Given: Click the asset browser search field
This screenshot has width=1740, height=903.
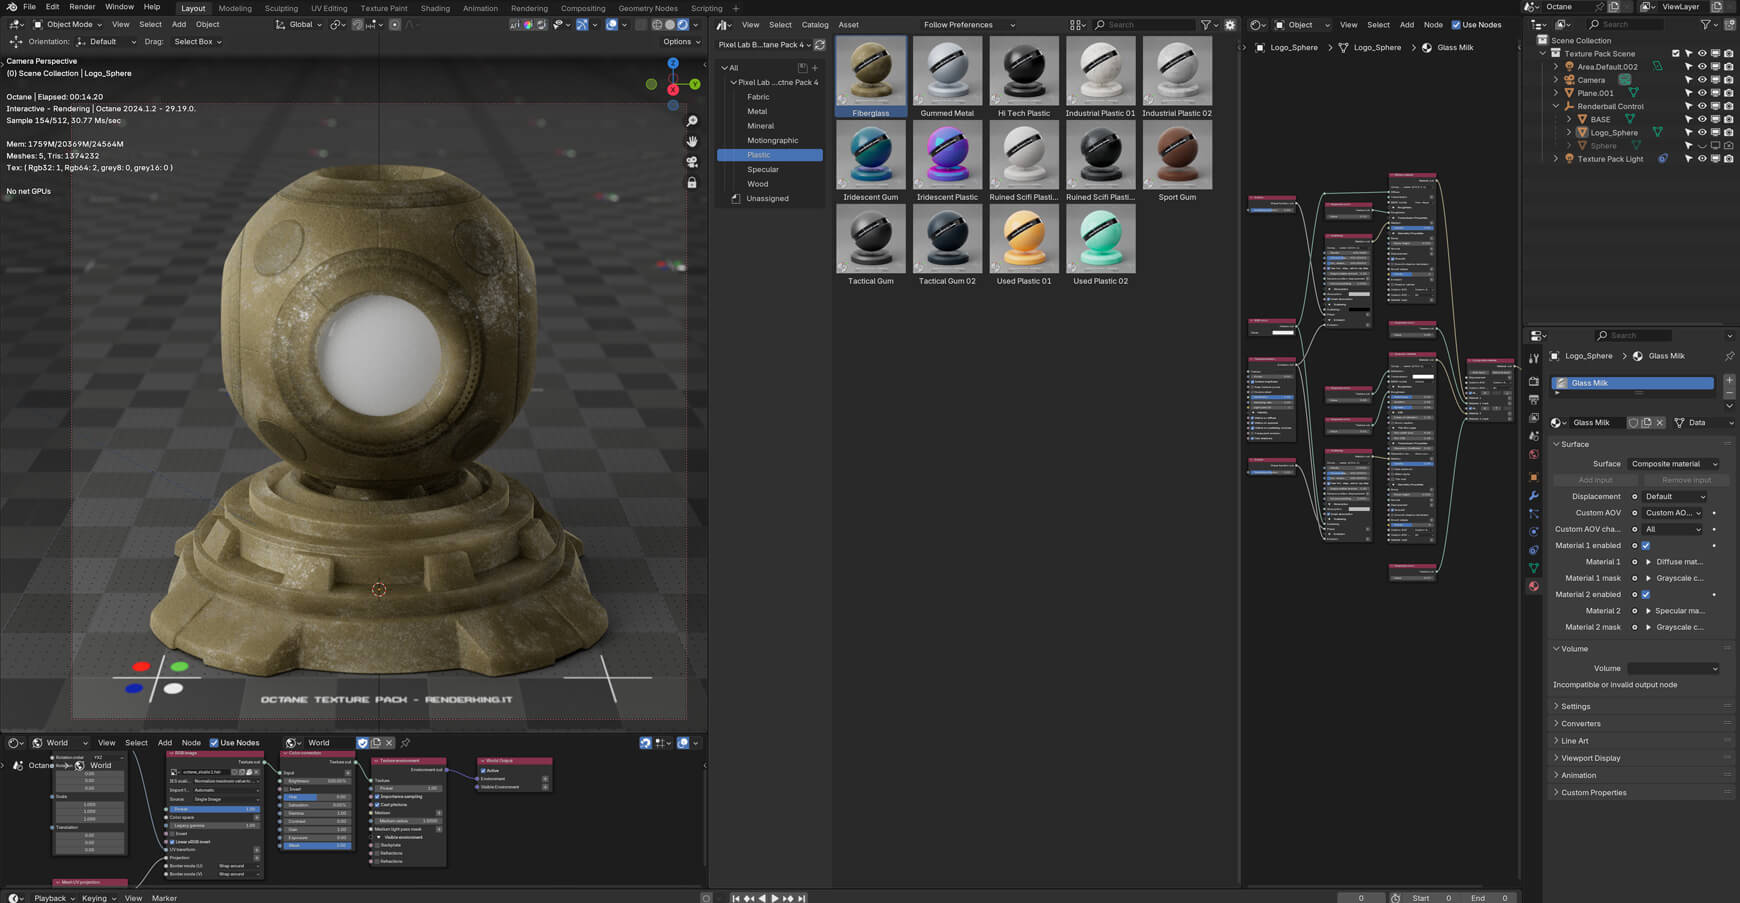Looking at the screenshot, I should pyautogui.click(x=1143, y=25).
